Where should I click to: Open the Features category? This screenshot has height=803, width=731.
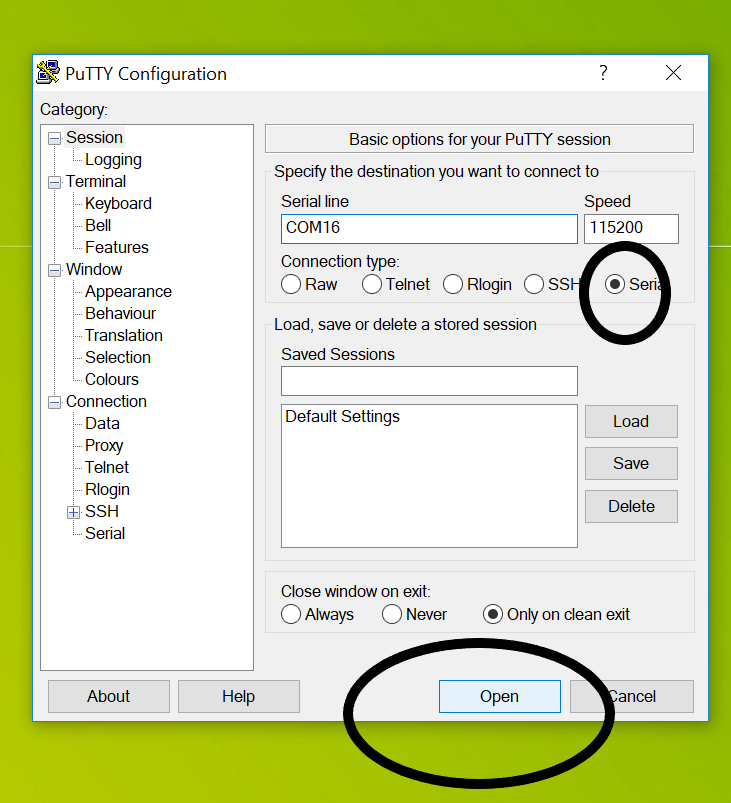[117, 248]
